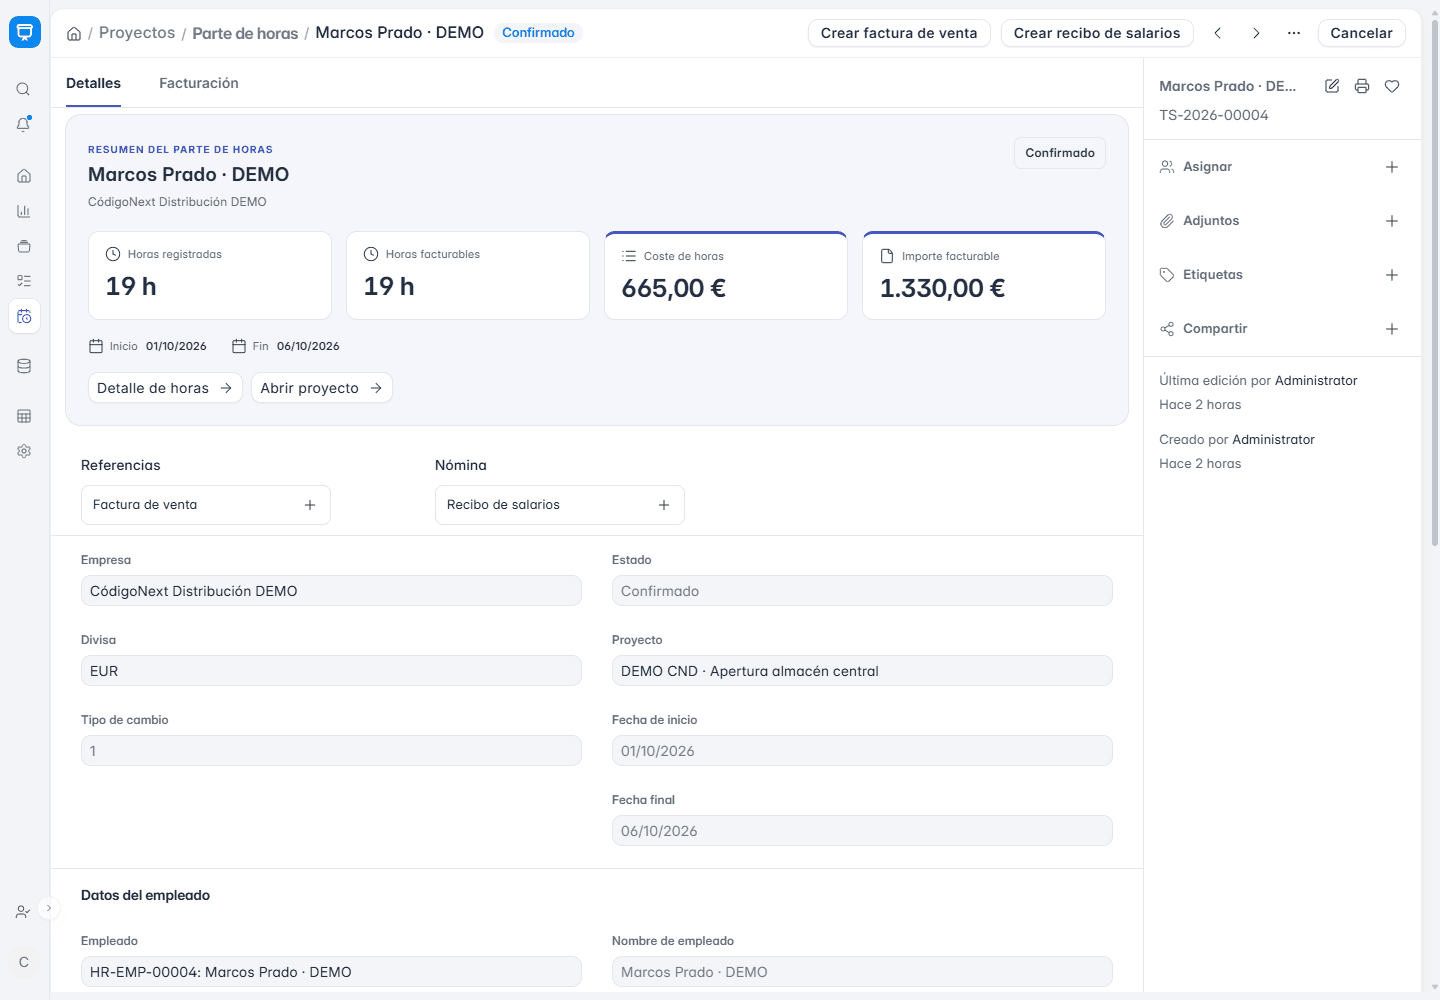This screenshot has width=1440, height=1000.
Task: Mark as favorite with the heart icon
Action: click(x=1392, y=86)
